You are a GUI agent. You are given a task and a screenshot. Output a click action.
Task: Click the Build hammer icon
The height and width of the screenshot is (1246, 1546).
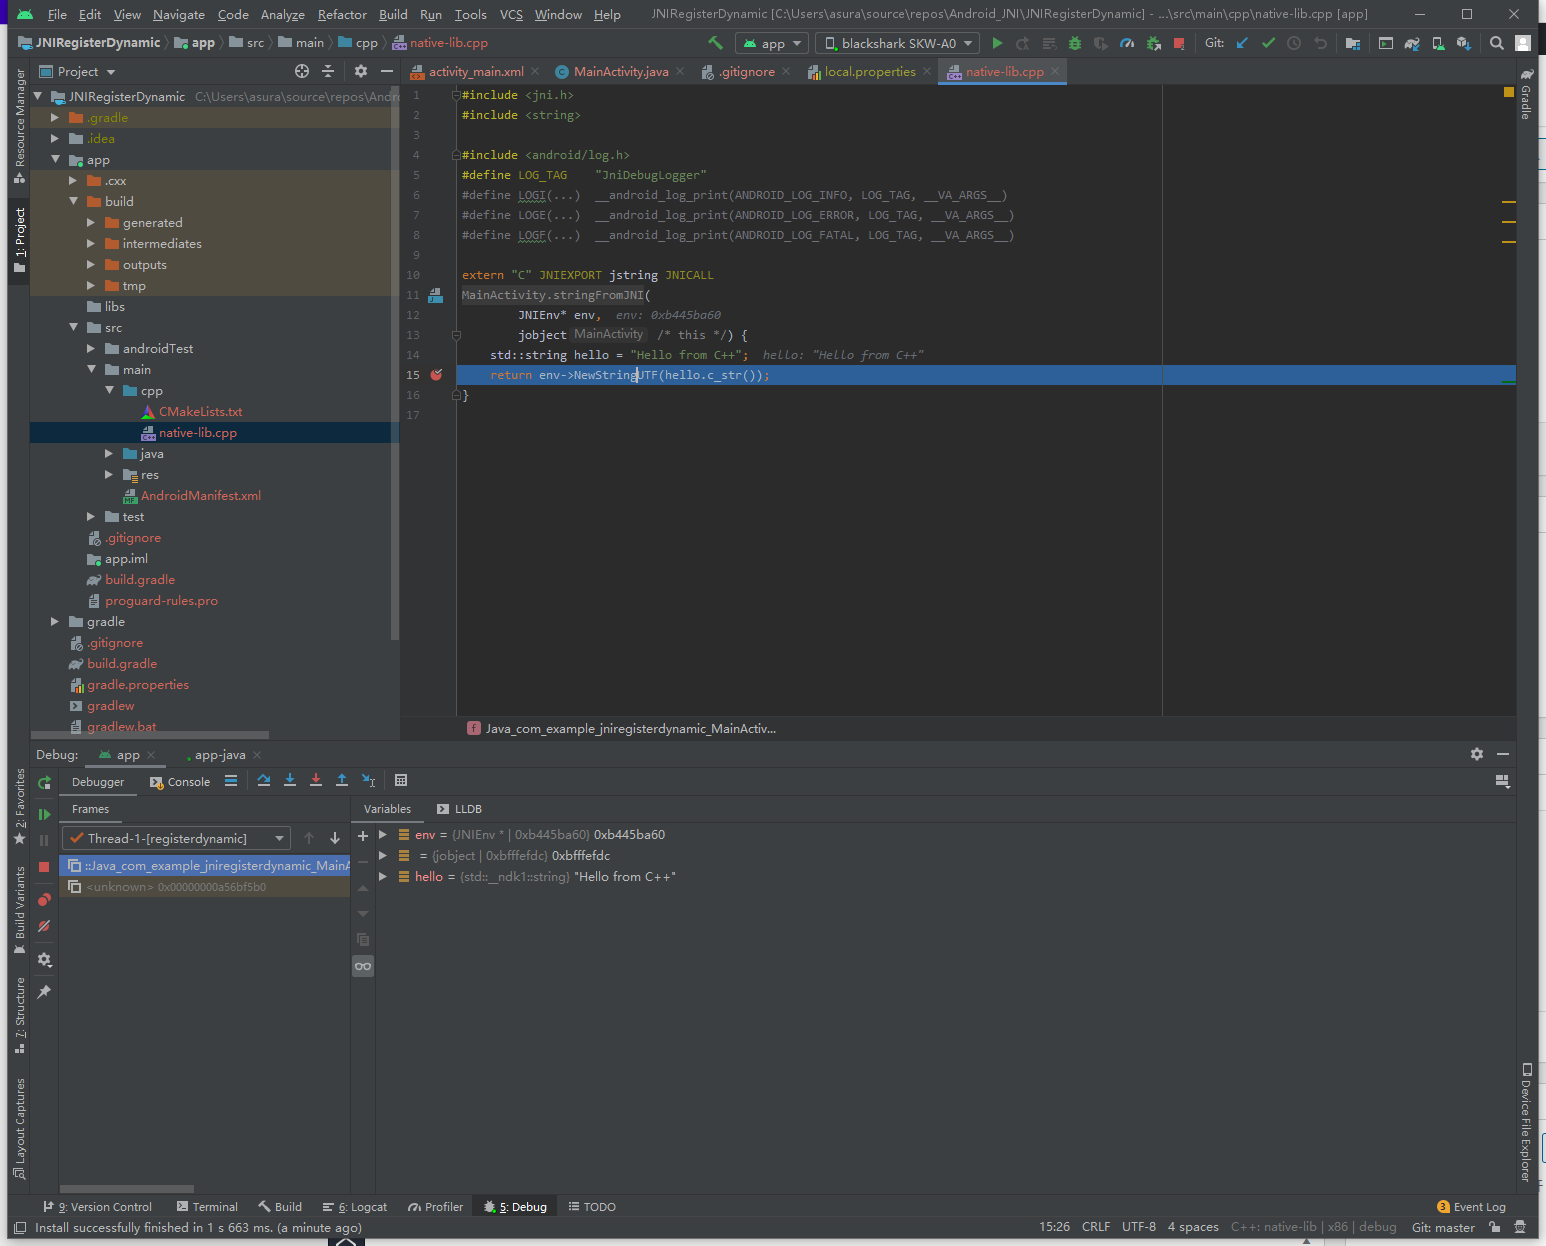(715, 43)
